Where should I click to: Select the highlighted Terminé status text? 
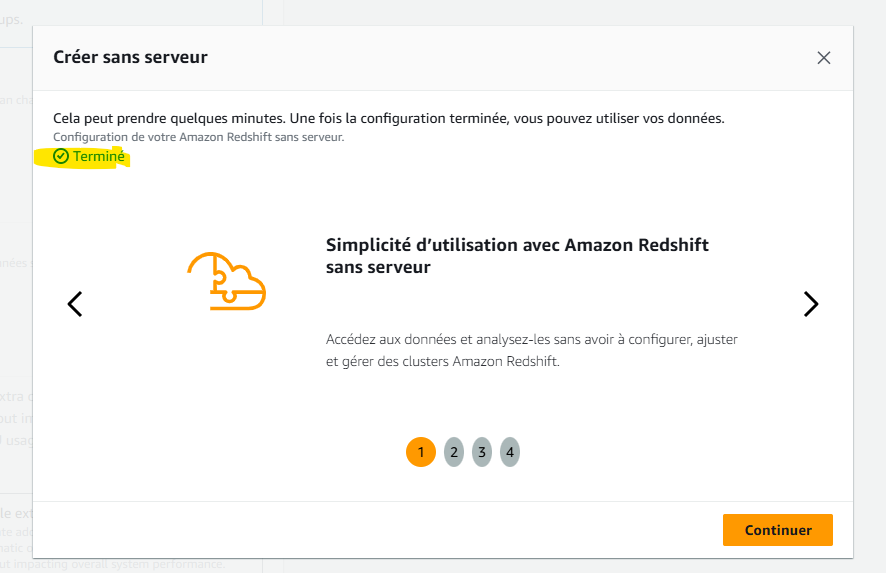tap(99, 157)
